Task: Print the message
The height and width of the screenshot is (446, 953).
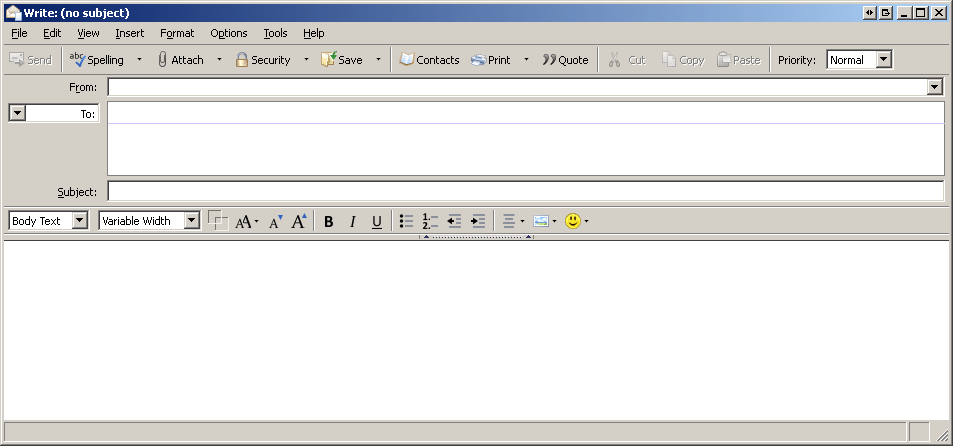Action: coord(491,60)
